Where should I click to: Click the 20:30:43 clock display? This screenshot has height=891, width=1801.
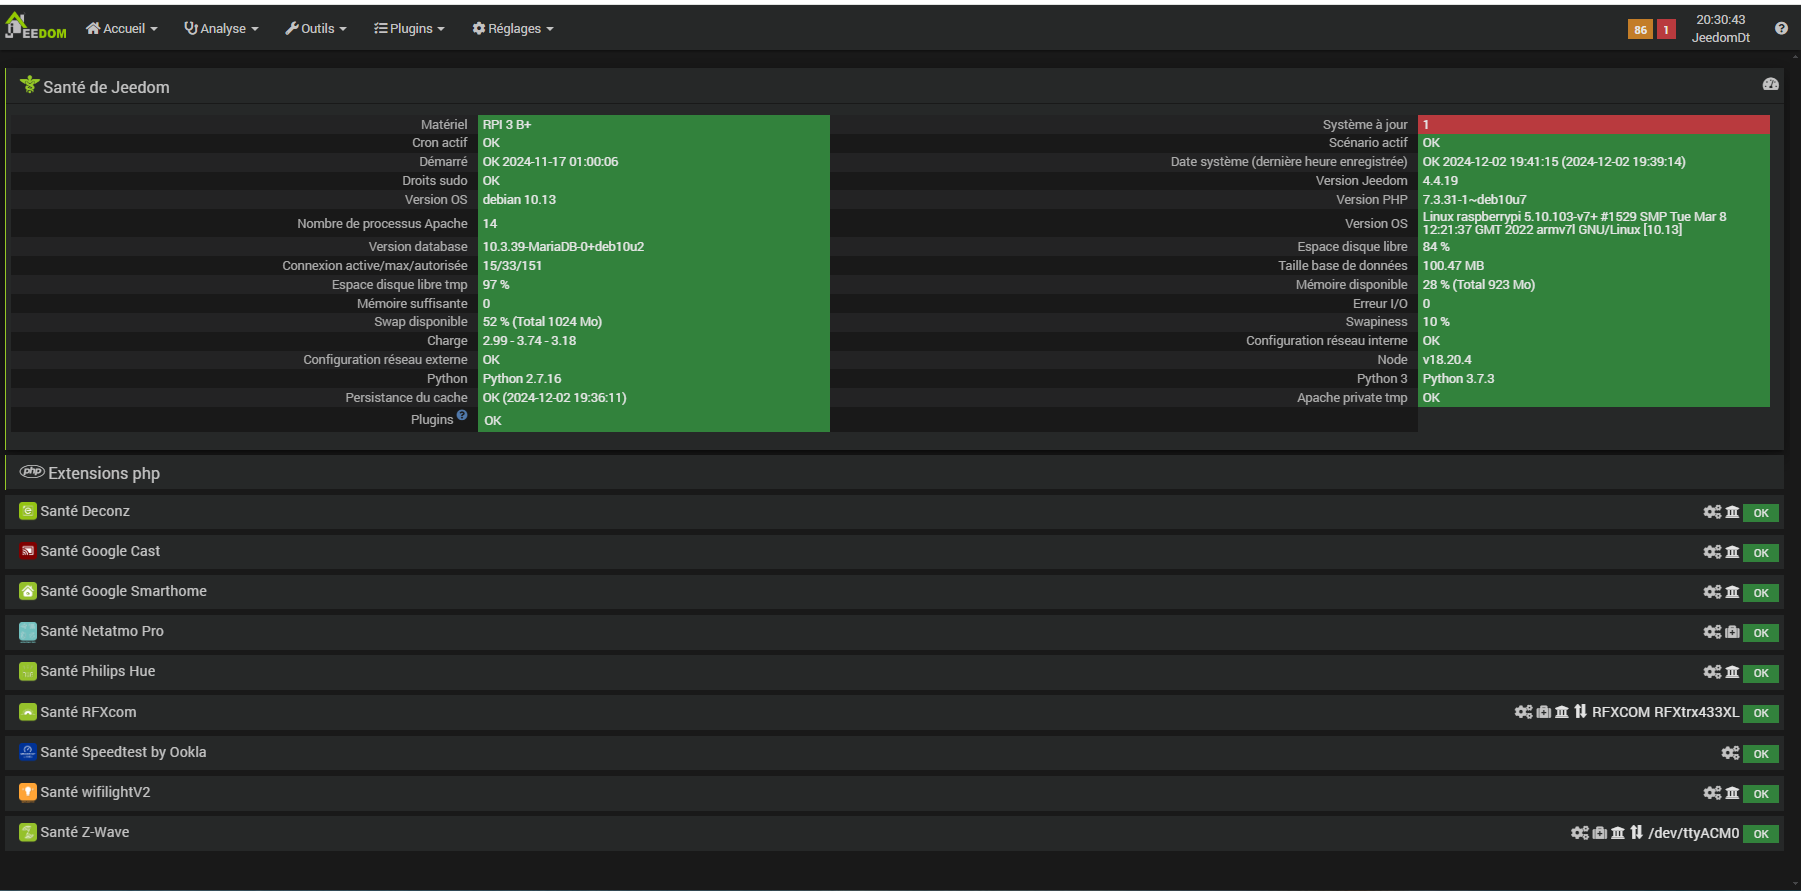(1721, 20)
